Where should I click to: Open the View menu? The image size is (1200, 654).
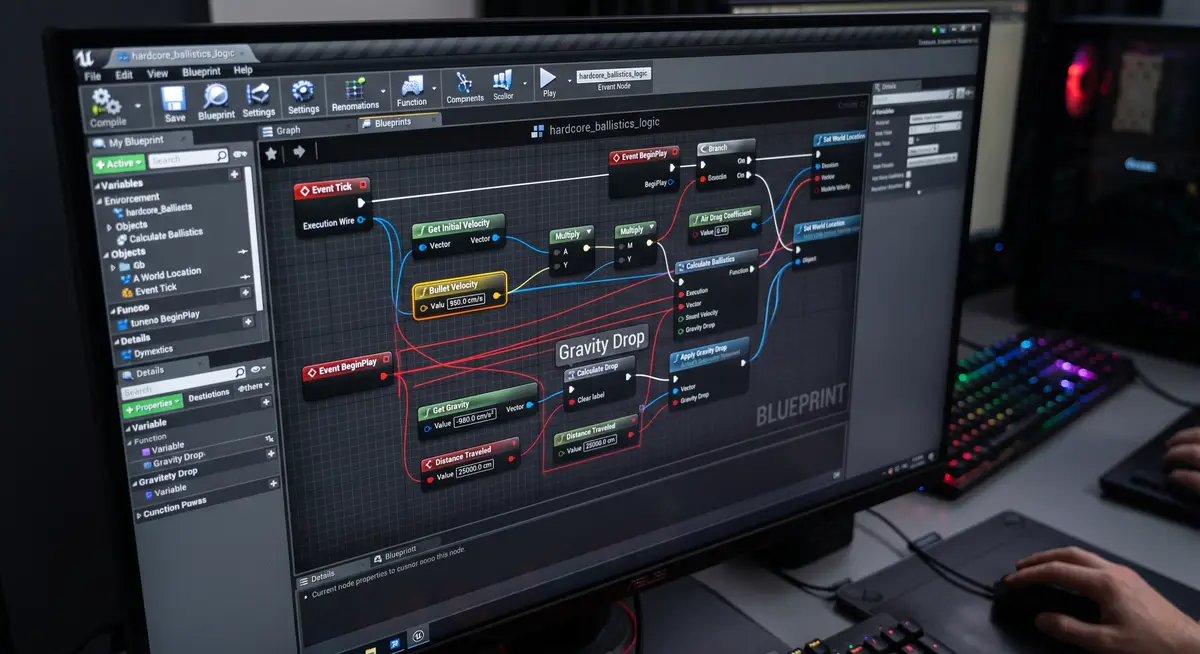pos(158,74)
